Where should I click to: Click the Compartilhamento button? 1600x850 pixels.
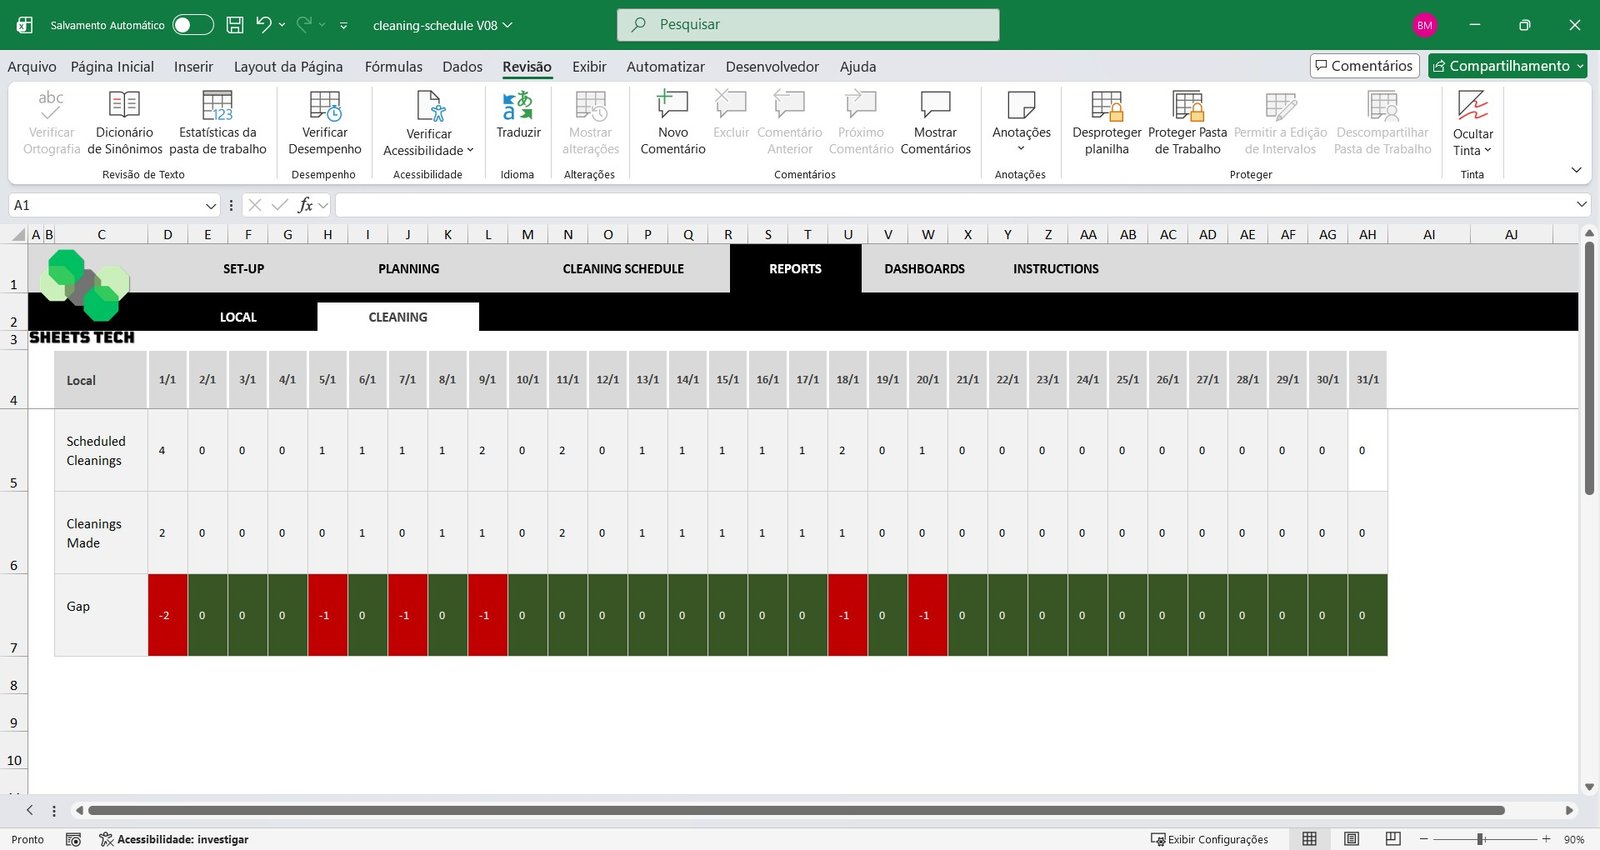click(x=1507, y=66)
